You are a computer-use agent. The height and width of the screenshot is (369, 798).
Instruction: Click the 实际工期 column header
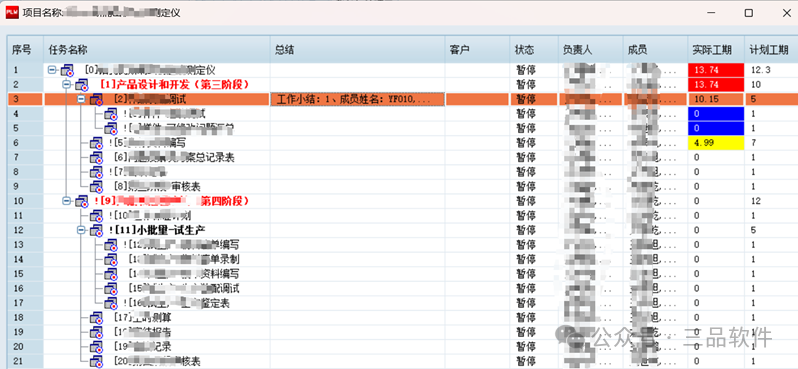(716, 49)
